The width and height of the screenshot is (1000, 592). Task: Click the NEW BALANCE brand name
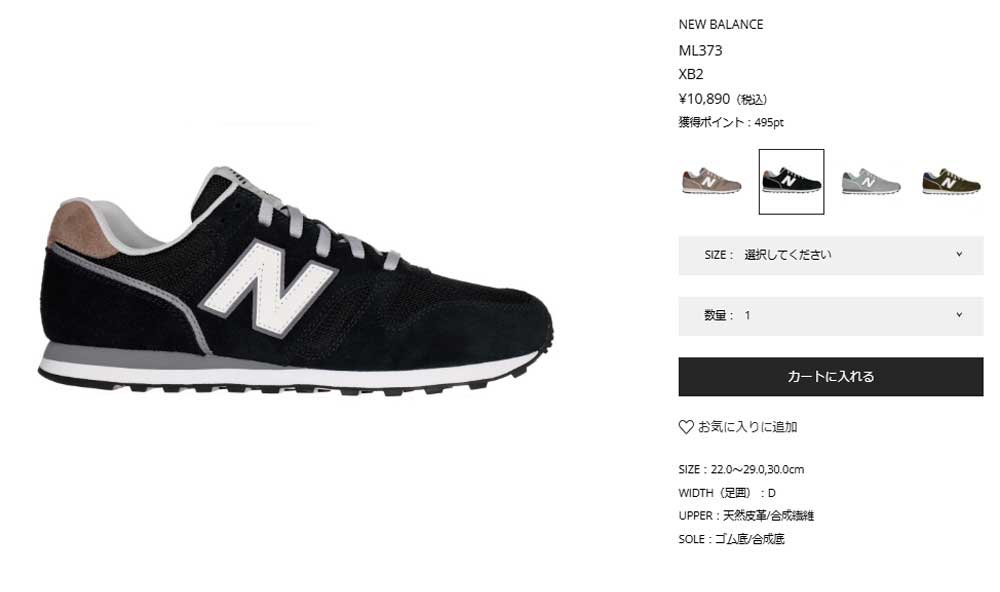(x=721, y=24)
